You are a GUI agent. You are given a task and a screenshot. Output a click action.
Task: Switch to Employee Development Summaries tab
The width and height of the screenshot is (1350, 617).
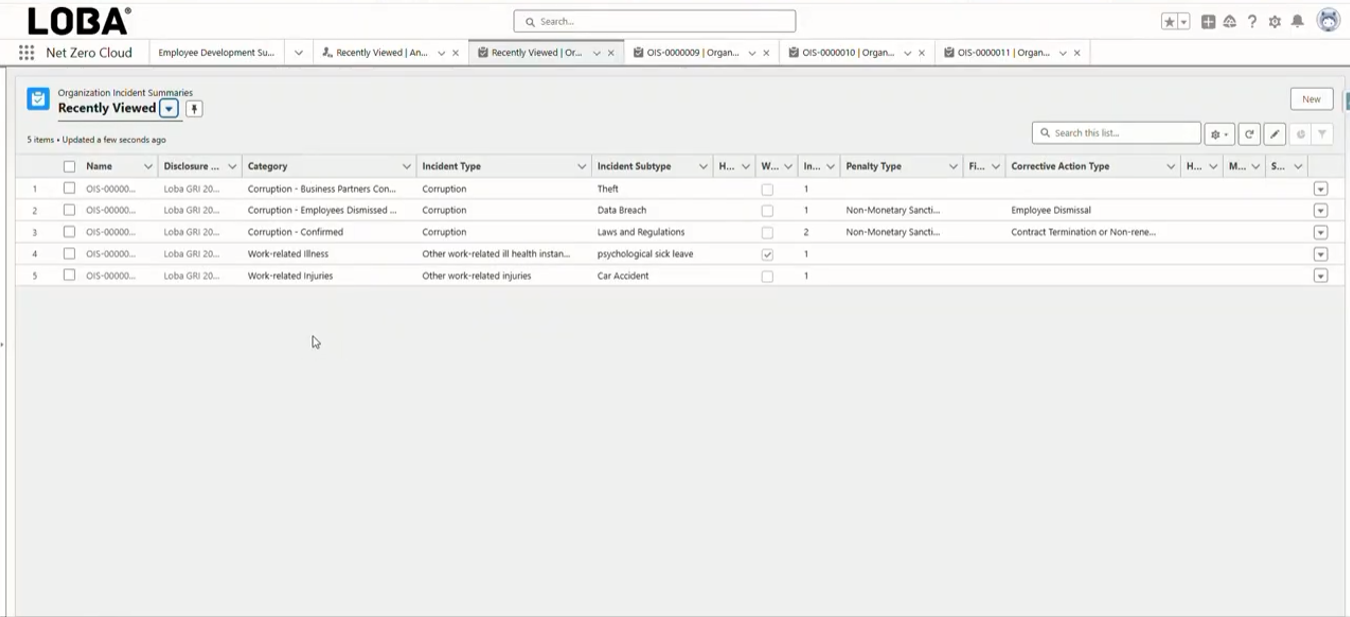[216, 53]
